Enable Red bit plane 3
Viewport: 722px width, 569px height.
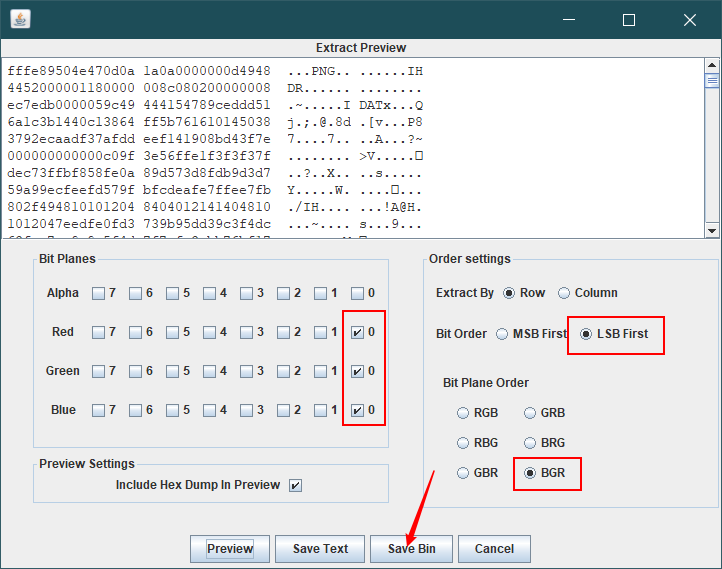click(246, 332)
